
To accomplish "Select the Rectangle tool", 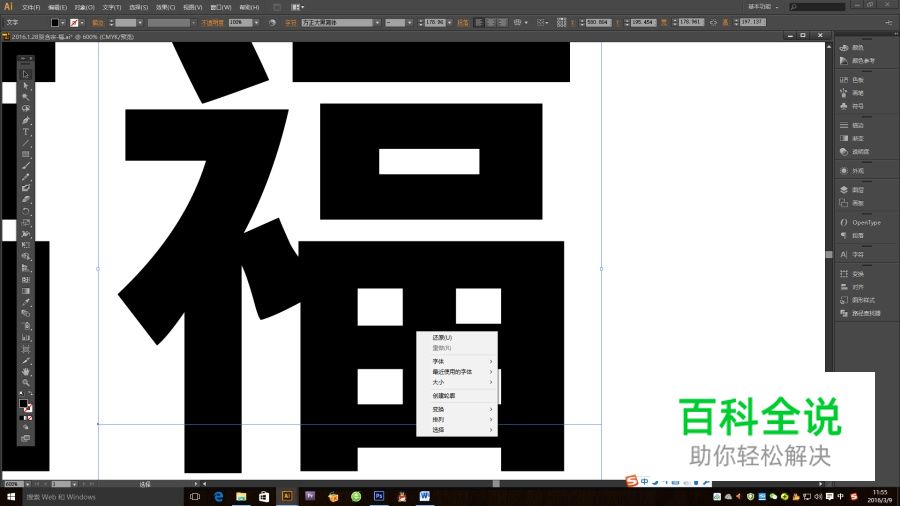I will click(25, 154).
